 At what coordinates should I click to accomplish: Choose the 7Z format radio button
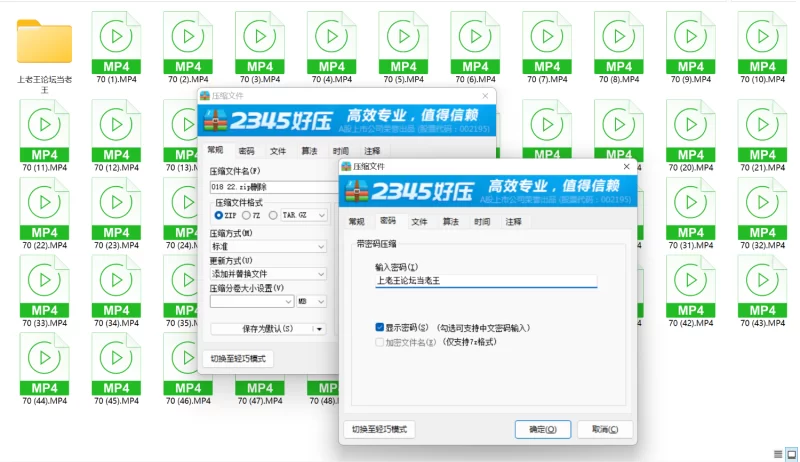(246, 215)
